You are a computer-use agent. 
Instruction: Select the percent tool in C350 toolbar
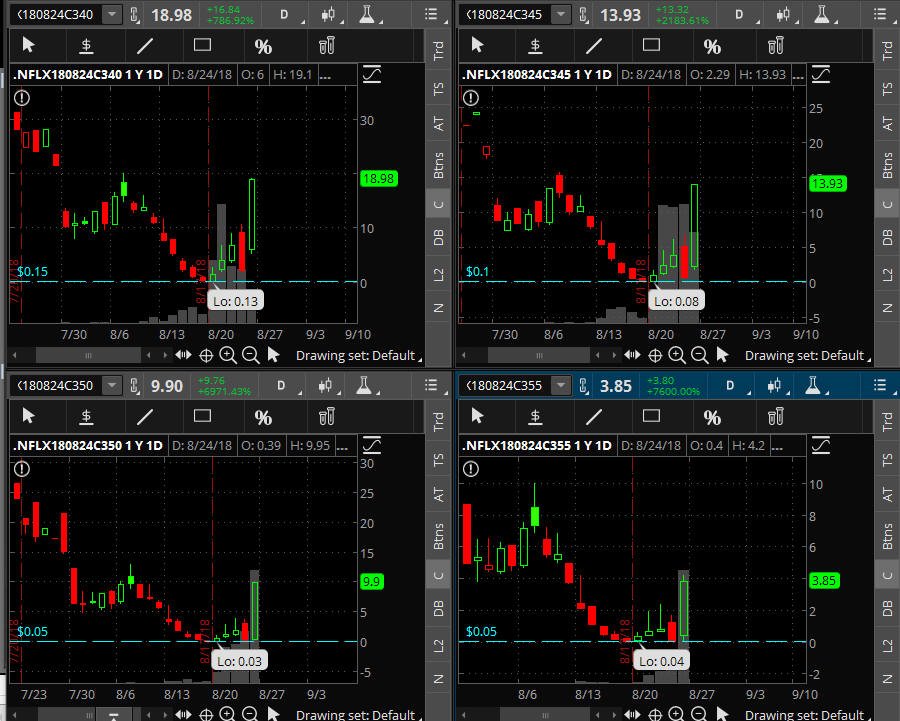[x=263, y=417]
